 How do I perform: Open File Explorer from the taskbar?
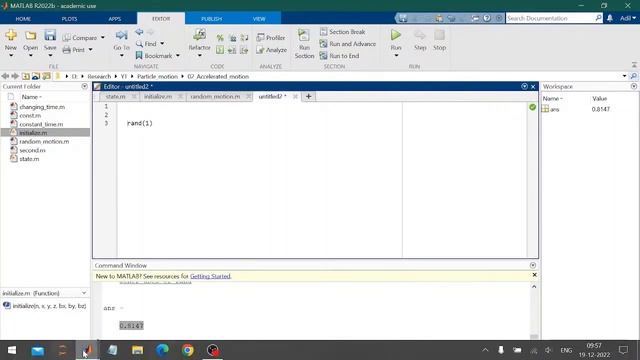(x=138, y=350)
